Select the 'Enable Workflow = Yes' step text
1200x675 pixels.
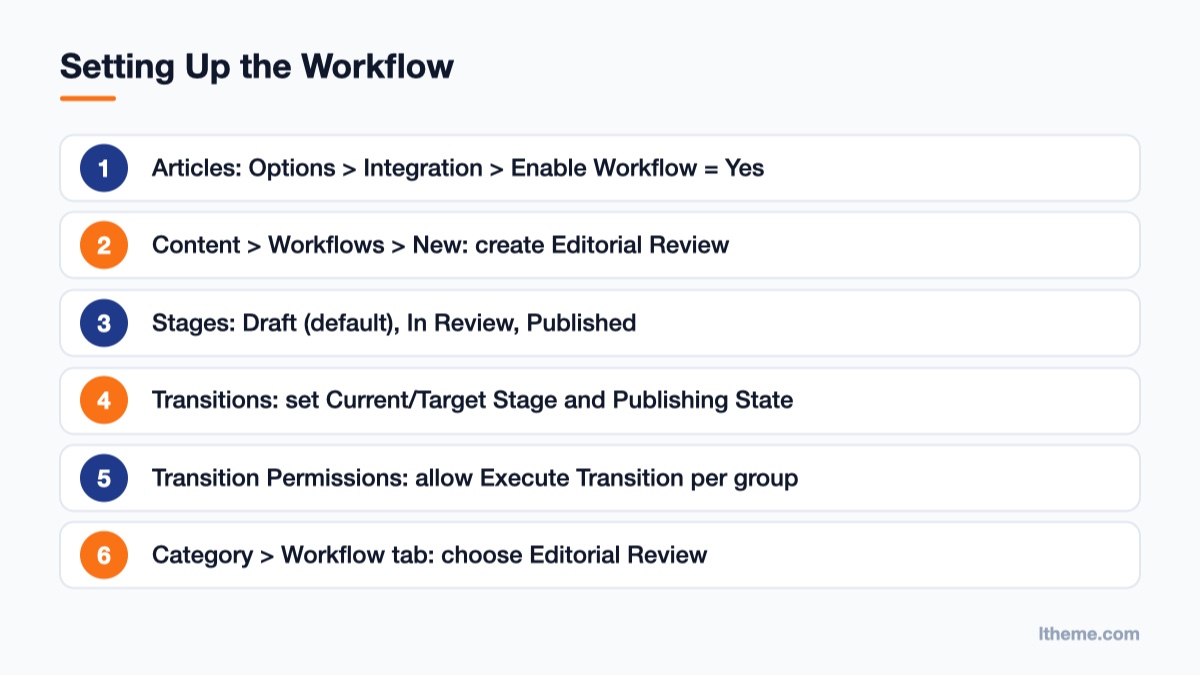tap(638, 168)
